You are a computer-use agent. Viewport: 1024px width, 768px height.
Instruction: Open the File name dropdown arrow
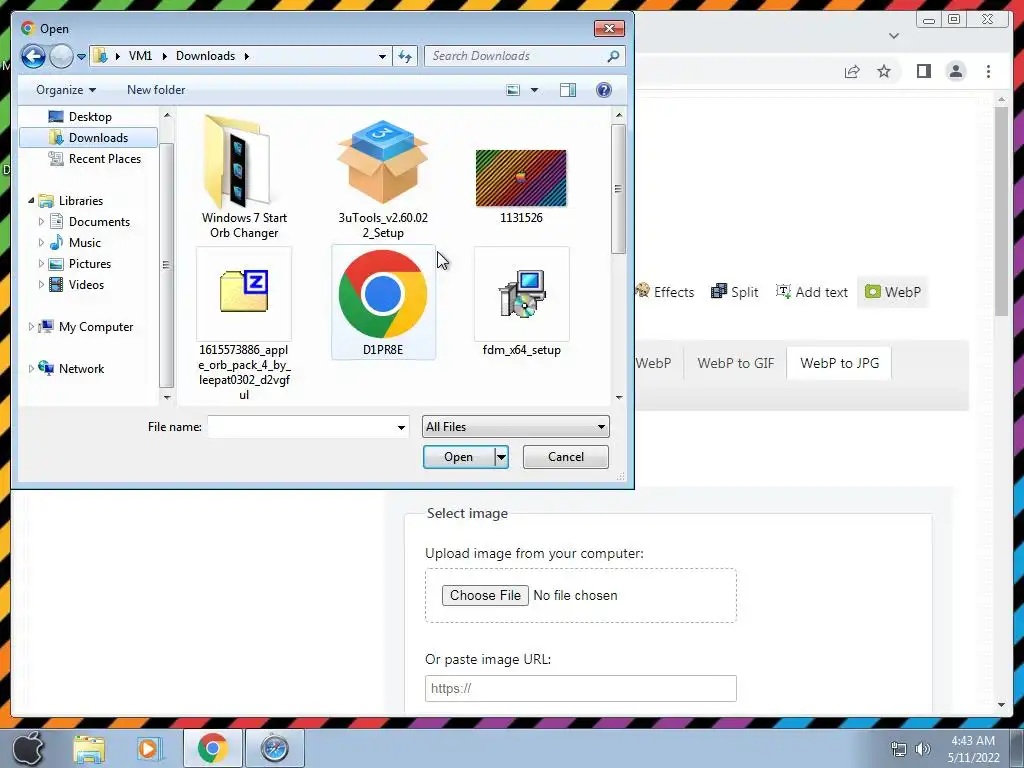(401, 427)
